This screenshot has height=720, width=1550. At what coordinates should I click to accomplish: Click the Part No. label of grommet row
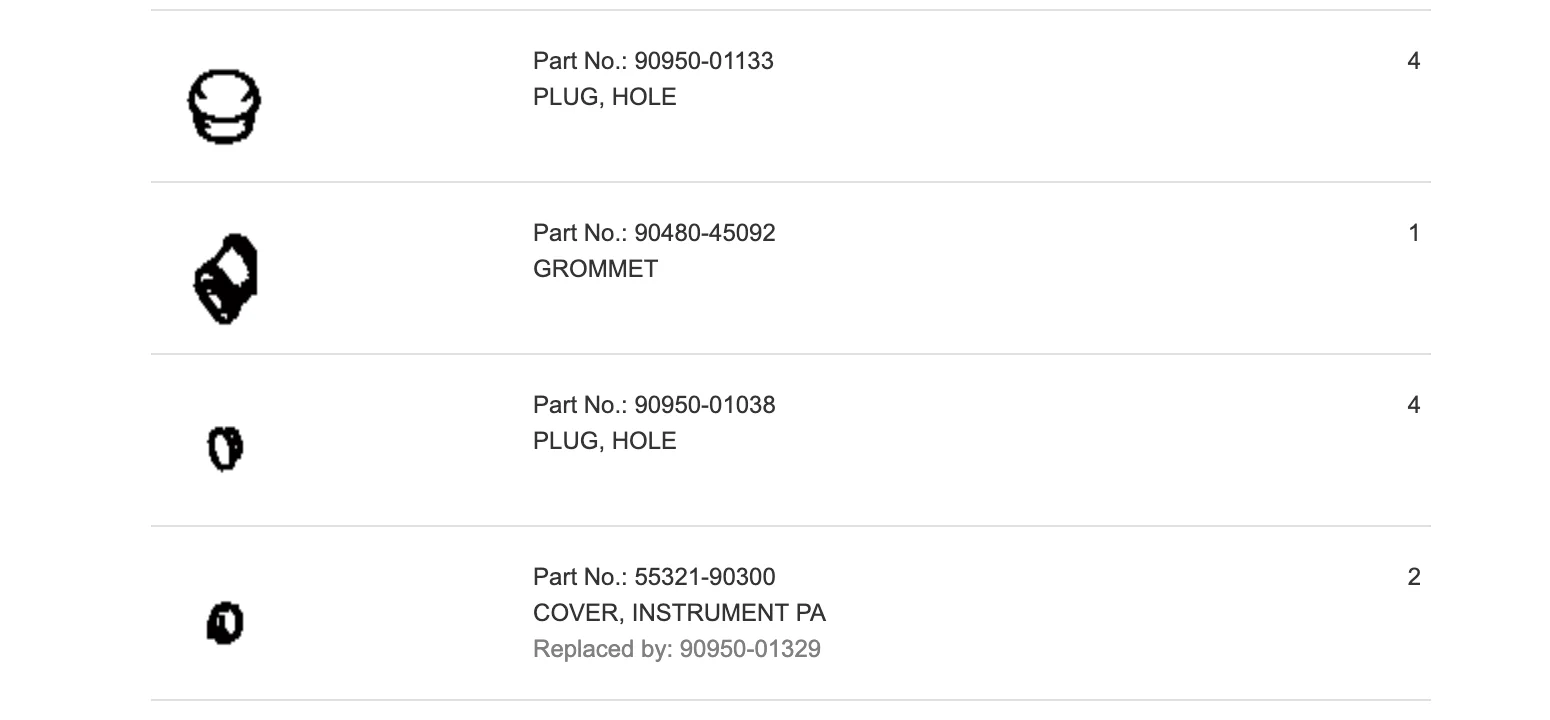click(580, 233)
